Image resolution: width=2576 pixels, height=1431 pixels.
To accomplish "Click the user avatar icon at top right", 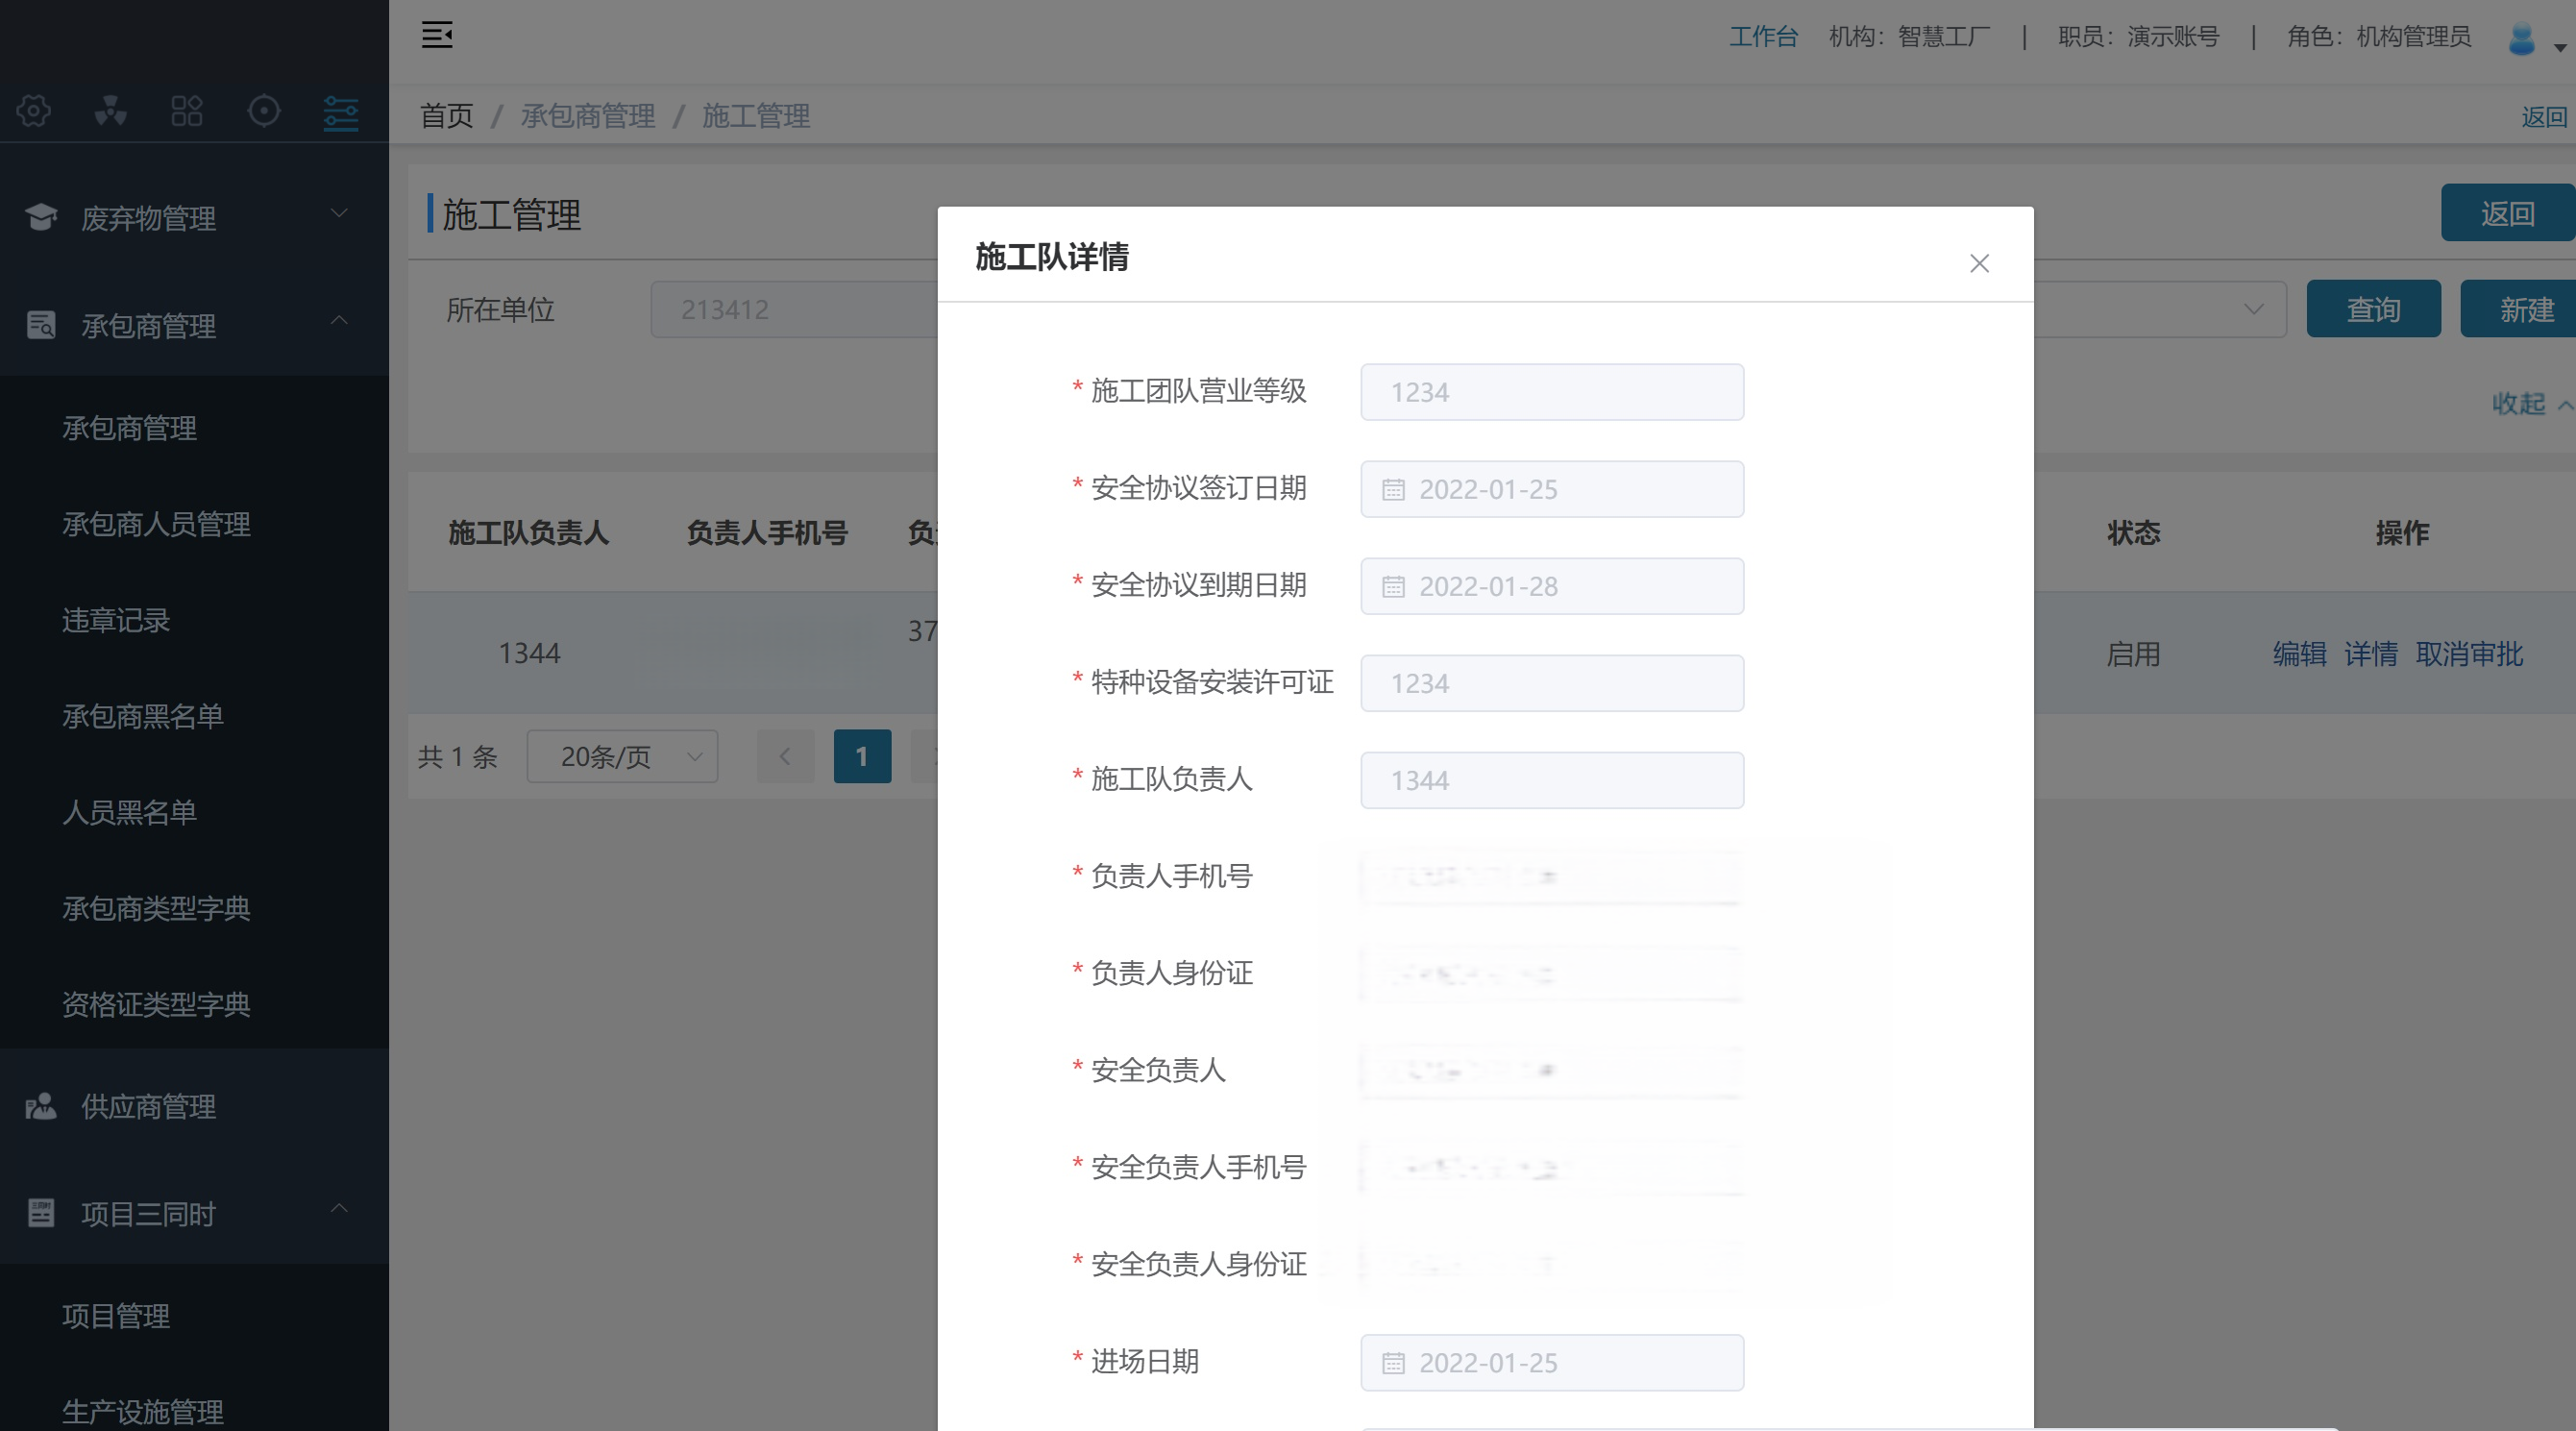I will tap(2521, 39).
